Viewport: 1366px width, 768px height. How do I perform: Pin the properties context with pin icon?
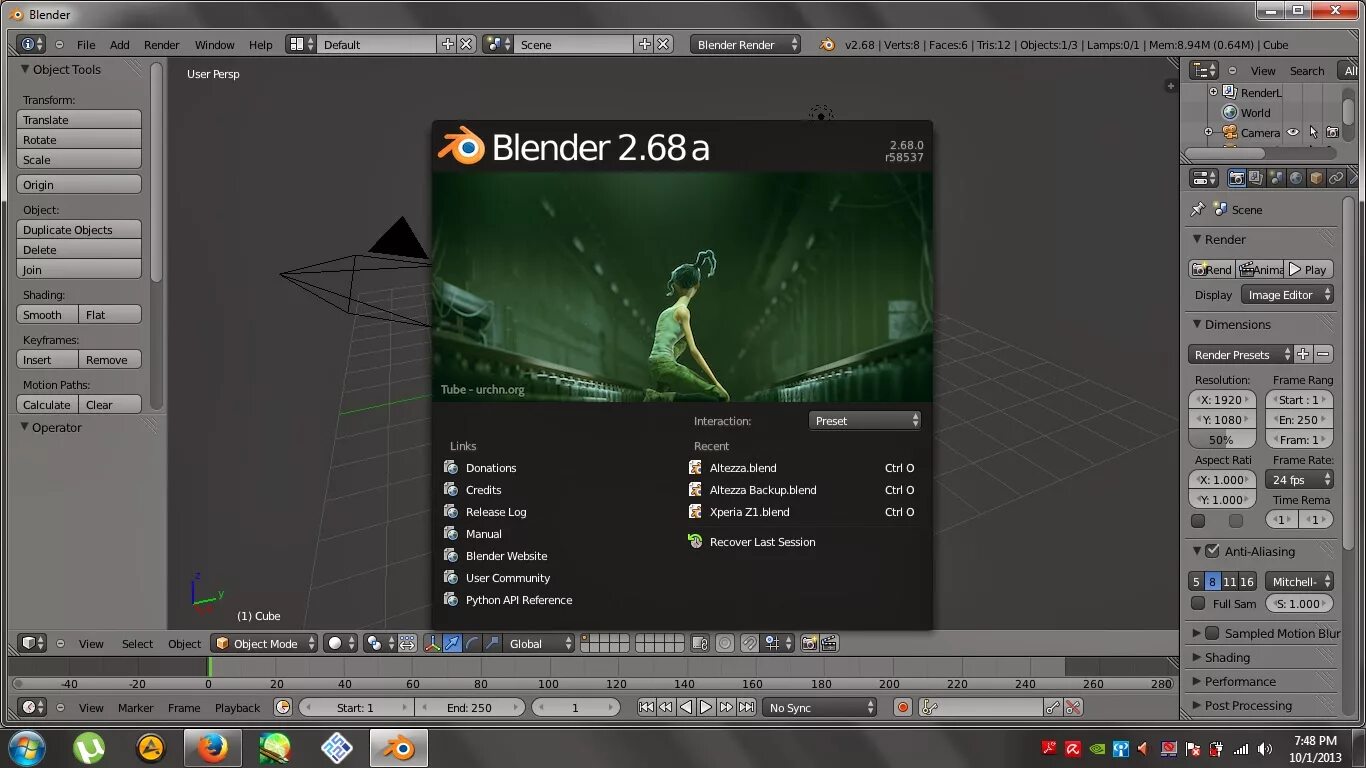1197,209
